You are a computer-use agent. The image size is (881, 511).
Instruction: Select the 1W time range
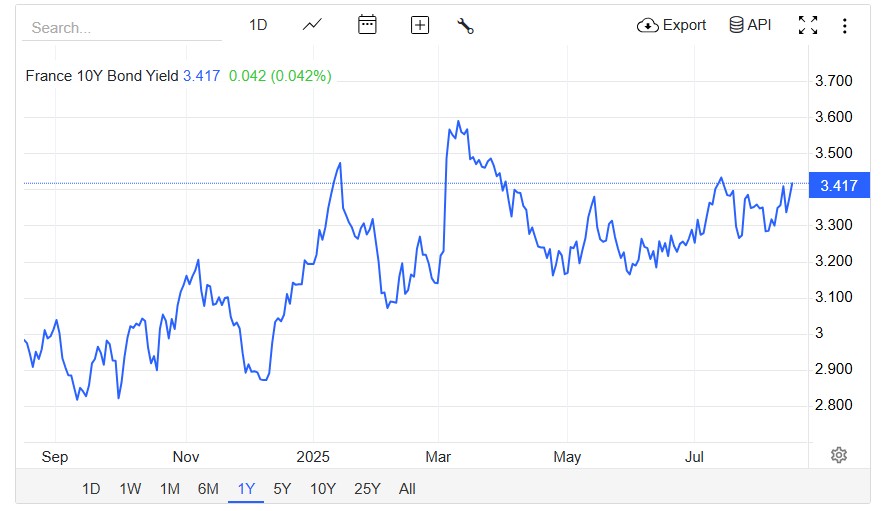click(x=130, y=489)
